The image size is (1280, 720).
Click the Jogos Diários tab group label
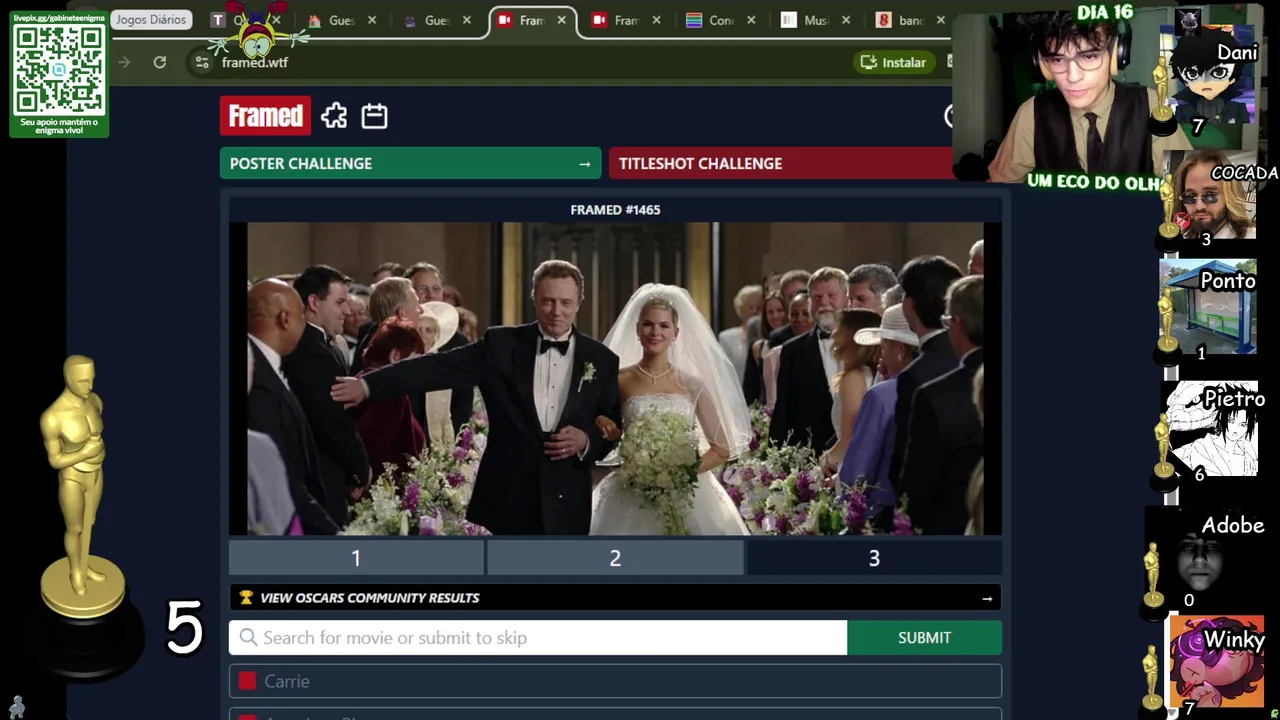tap(150, 20)
